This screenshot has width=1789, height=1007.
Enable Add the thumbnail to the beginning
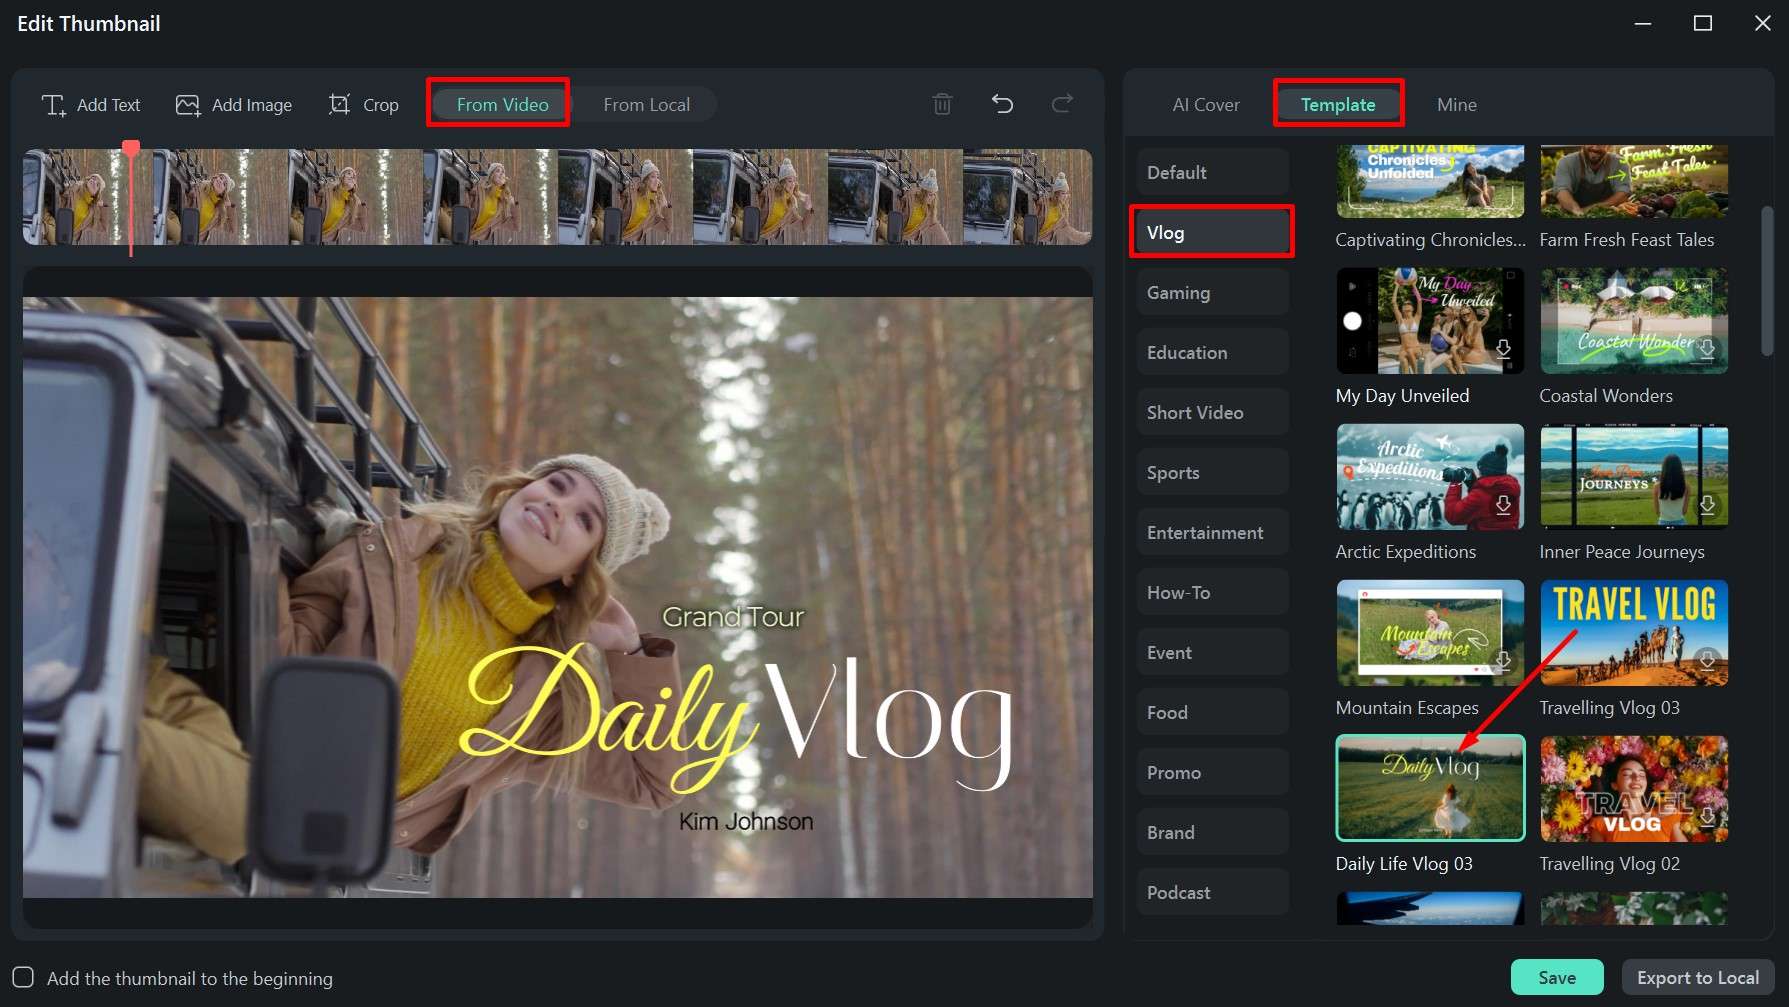23,977
